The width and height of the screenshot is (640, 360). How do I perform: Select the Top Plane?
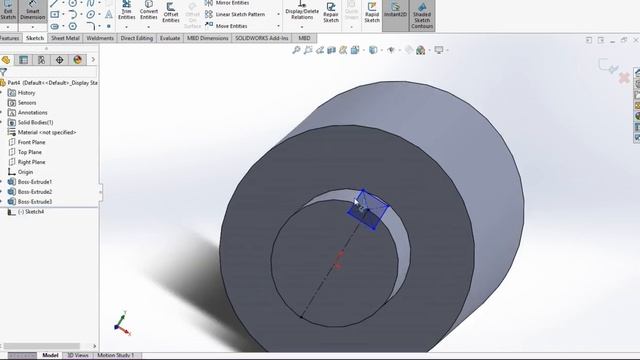pyautogui.click(x=25, y=152)
